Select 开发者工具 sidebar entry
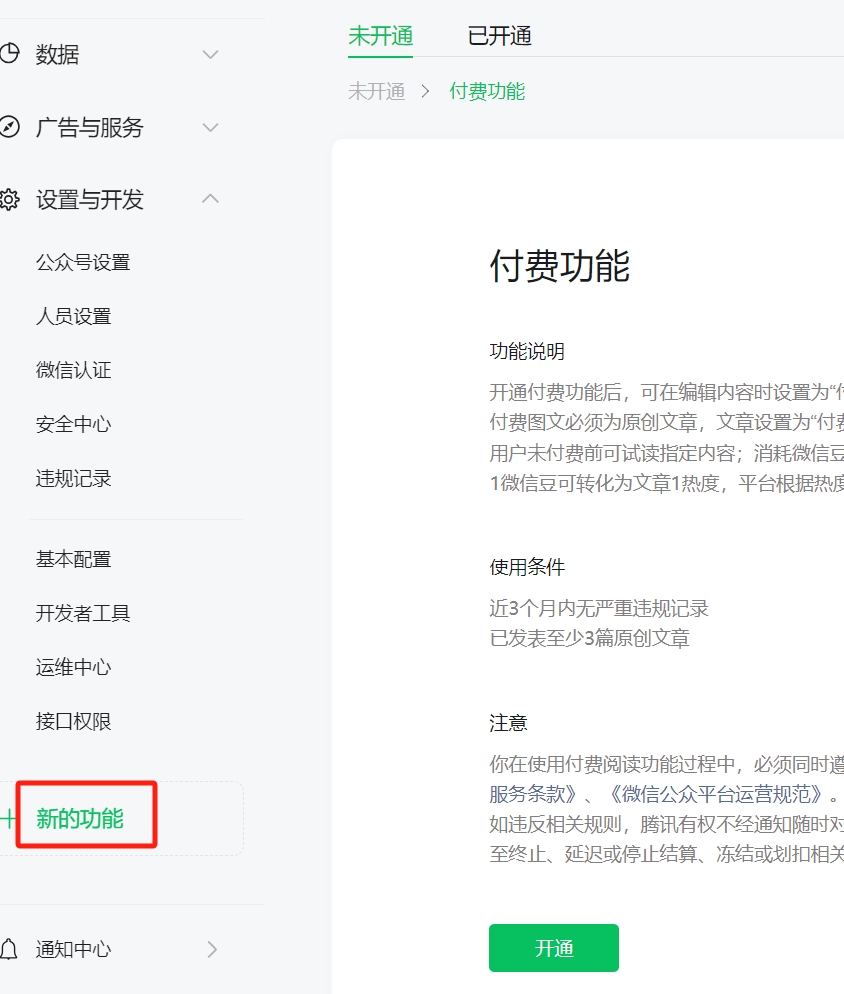The height and width of the screenshot is (994, 844). pos(83,613)
